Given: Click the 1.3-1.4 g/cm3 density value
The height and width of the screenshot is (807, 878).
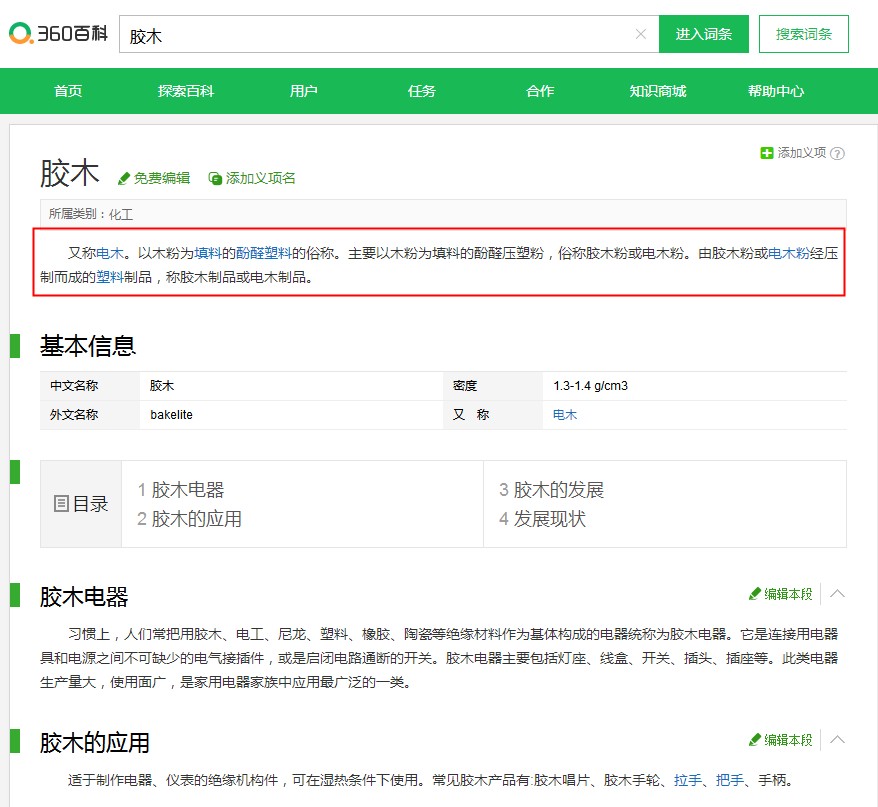Looking at the screenshot, I should 590,385.
